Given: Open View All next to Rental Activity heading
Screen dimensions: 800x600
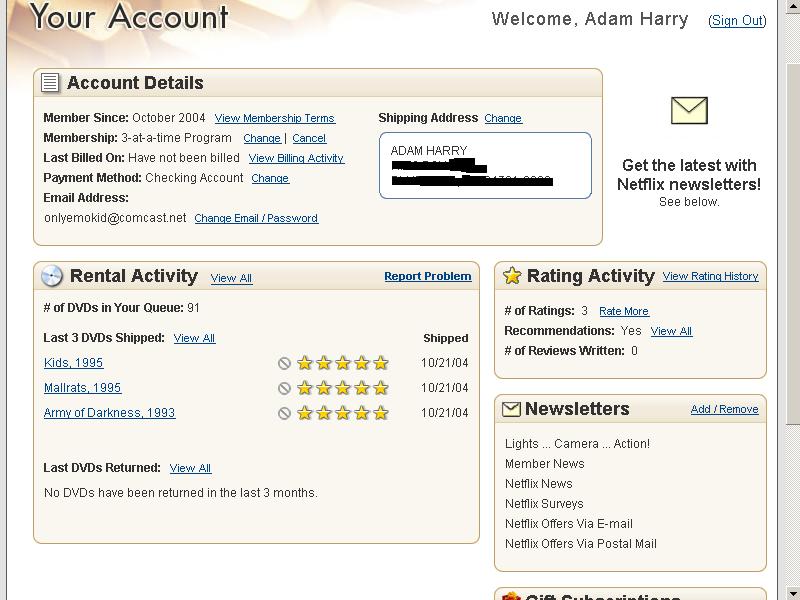Looking at the screenshot, I should pyautogui.click(x=232, y=278).
